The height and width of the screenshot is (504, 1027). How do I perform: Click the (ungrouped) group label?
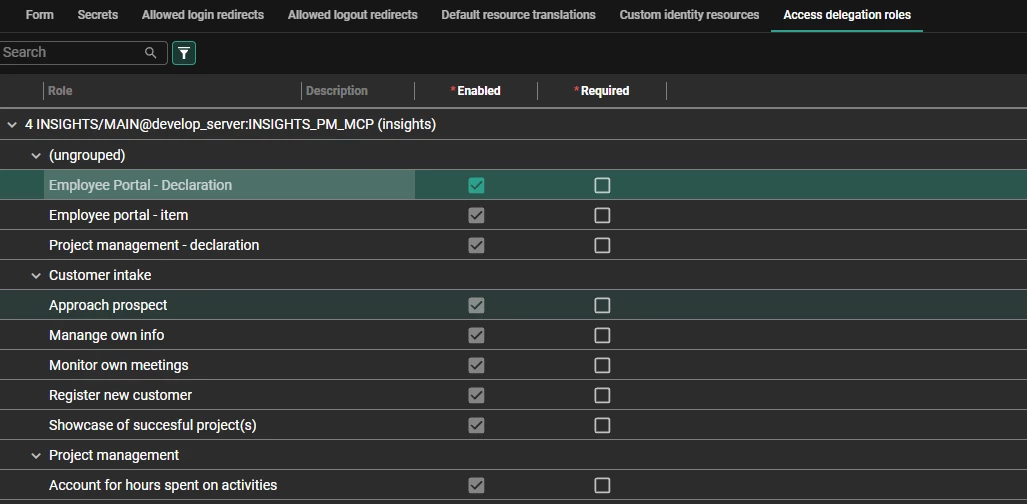(87, 155)
